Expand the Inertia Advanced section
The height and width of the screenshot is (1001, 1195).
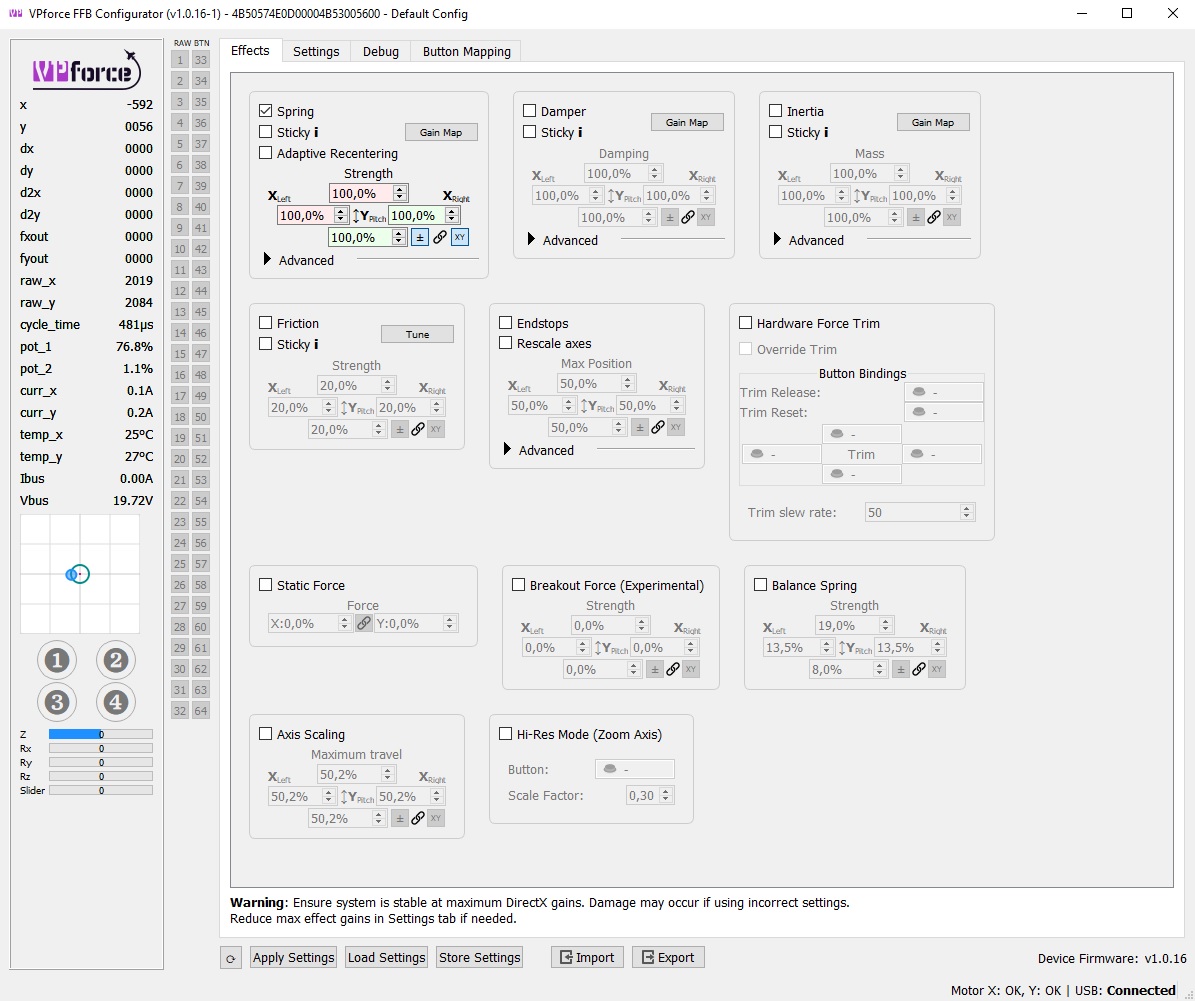tap(777, 239)
